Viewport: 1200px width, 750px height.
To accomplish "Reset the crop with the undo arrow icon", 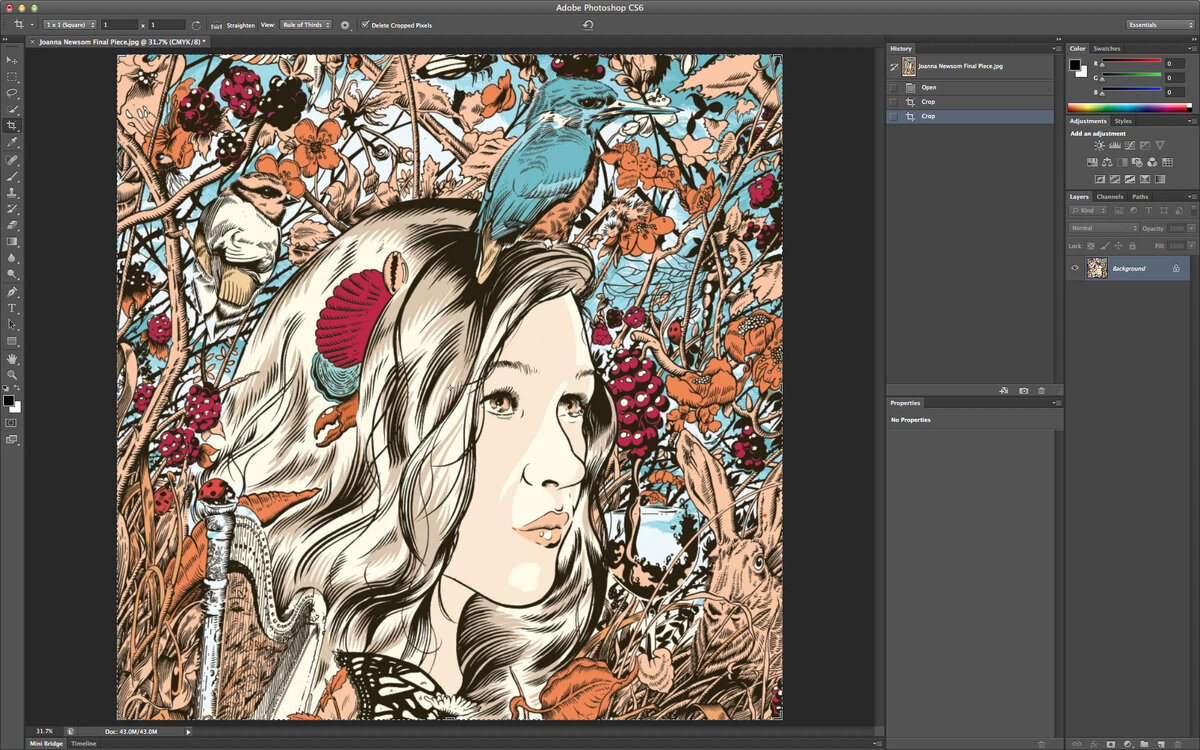I will tap(588, 24).
